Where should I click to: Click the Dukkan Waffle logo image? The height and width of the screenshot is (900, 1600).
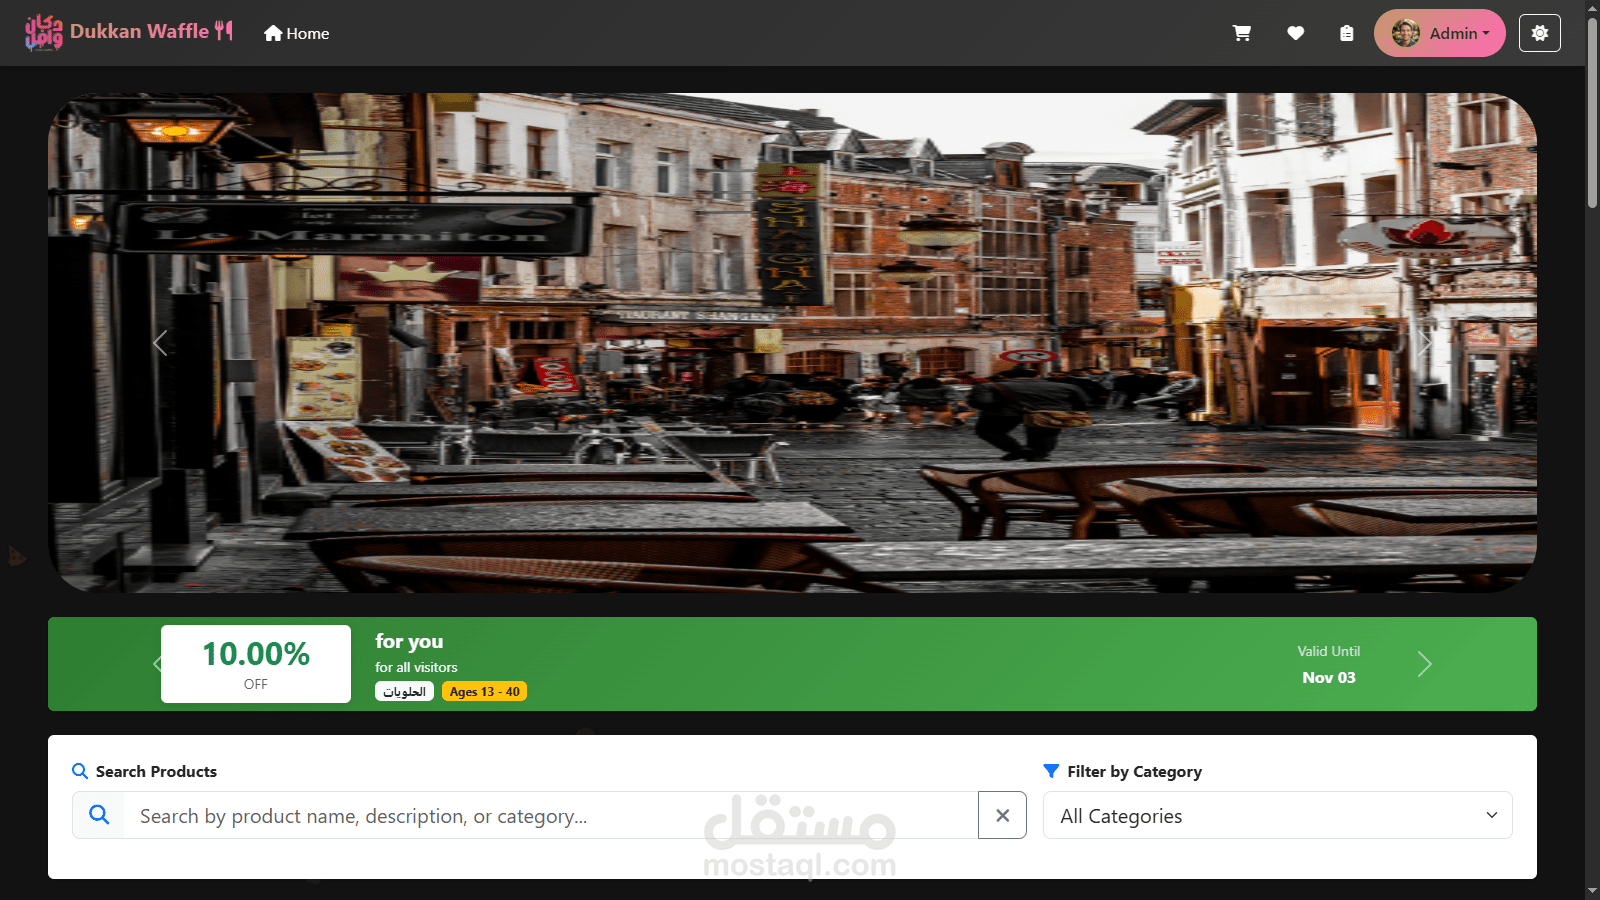point(44,32)
